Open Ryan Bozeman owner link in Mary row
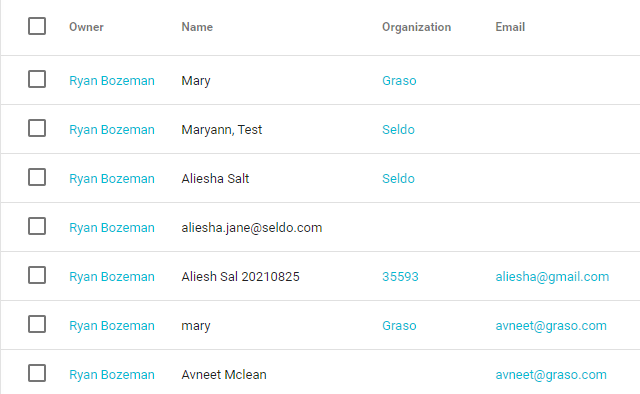 112,80
